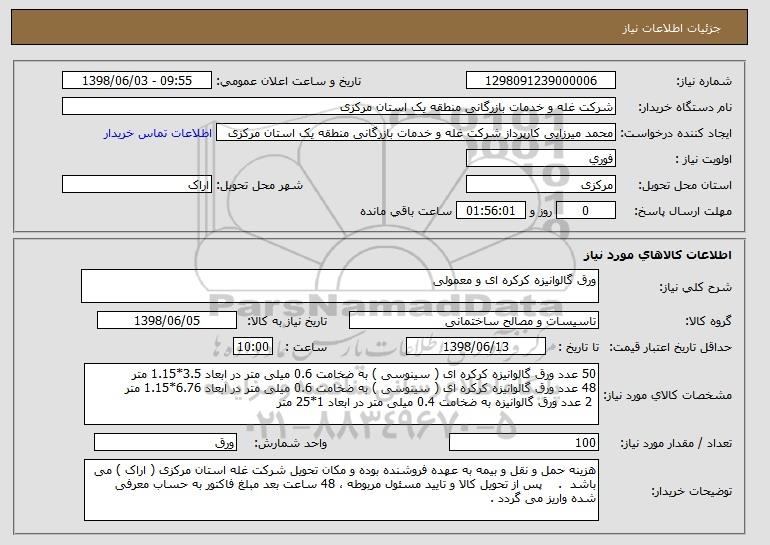Click the شهر محل تحویل field اراک

(137, 185)
